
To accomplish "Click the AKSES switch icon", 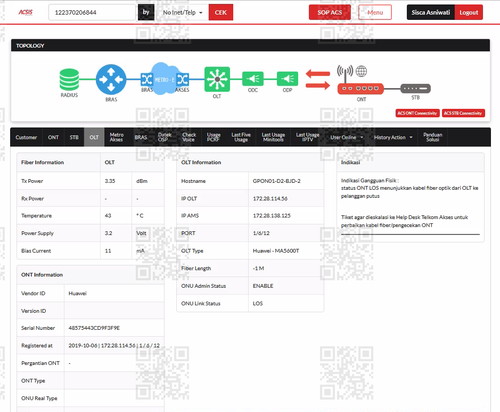I will (x=183, y=80).
